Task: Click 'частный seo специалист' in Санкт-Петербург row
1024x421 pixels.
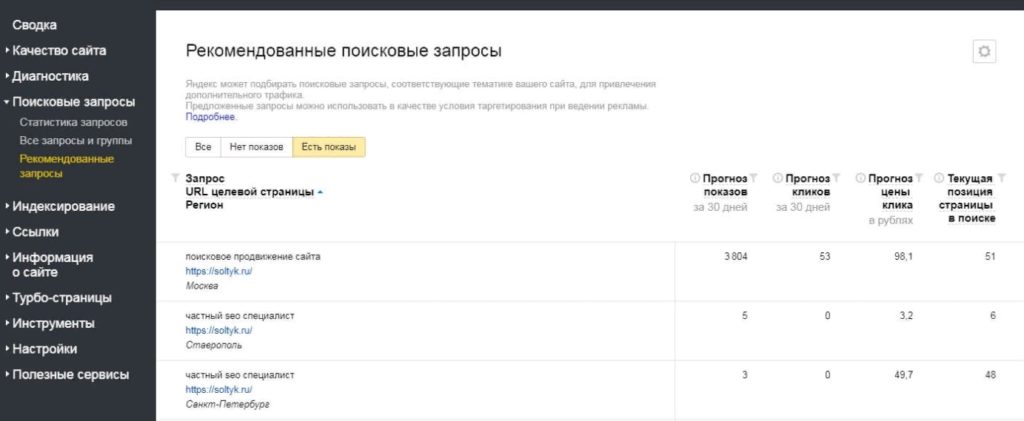Action: (240, 375)
